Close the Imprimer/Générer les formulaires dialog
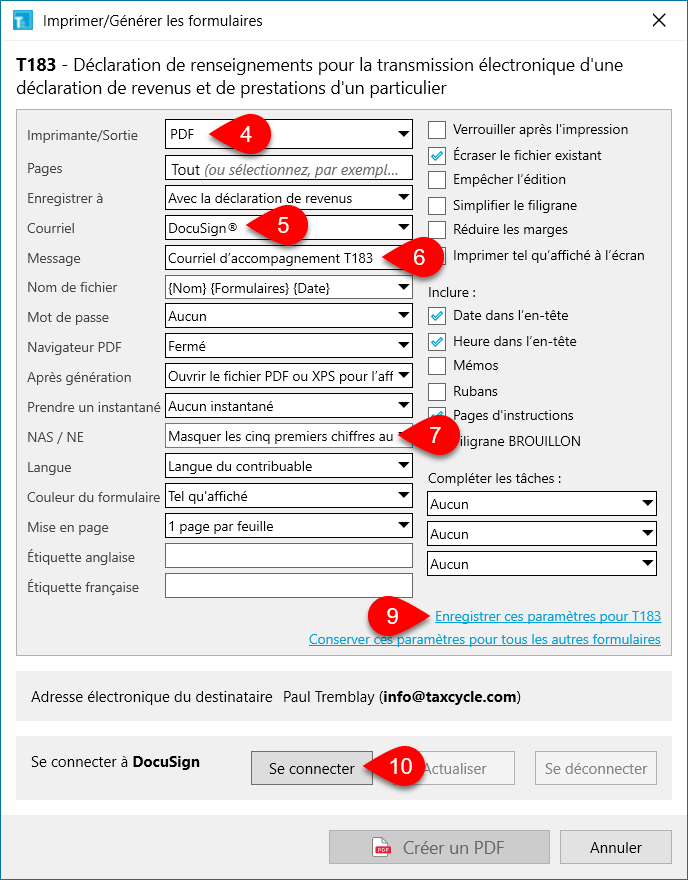 pos(659,21)
